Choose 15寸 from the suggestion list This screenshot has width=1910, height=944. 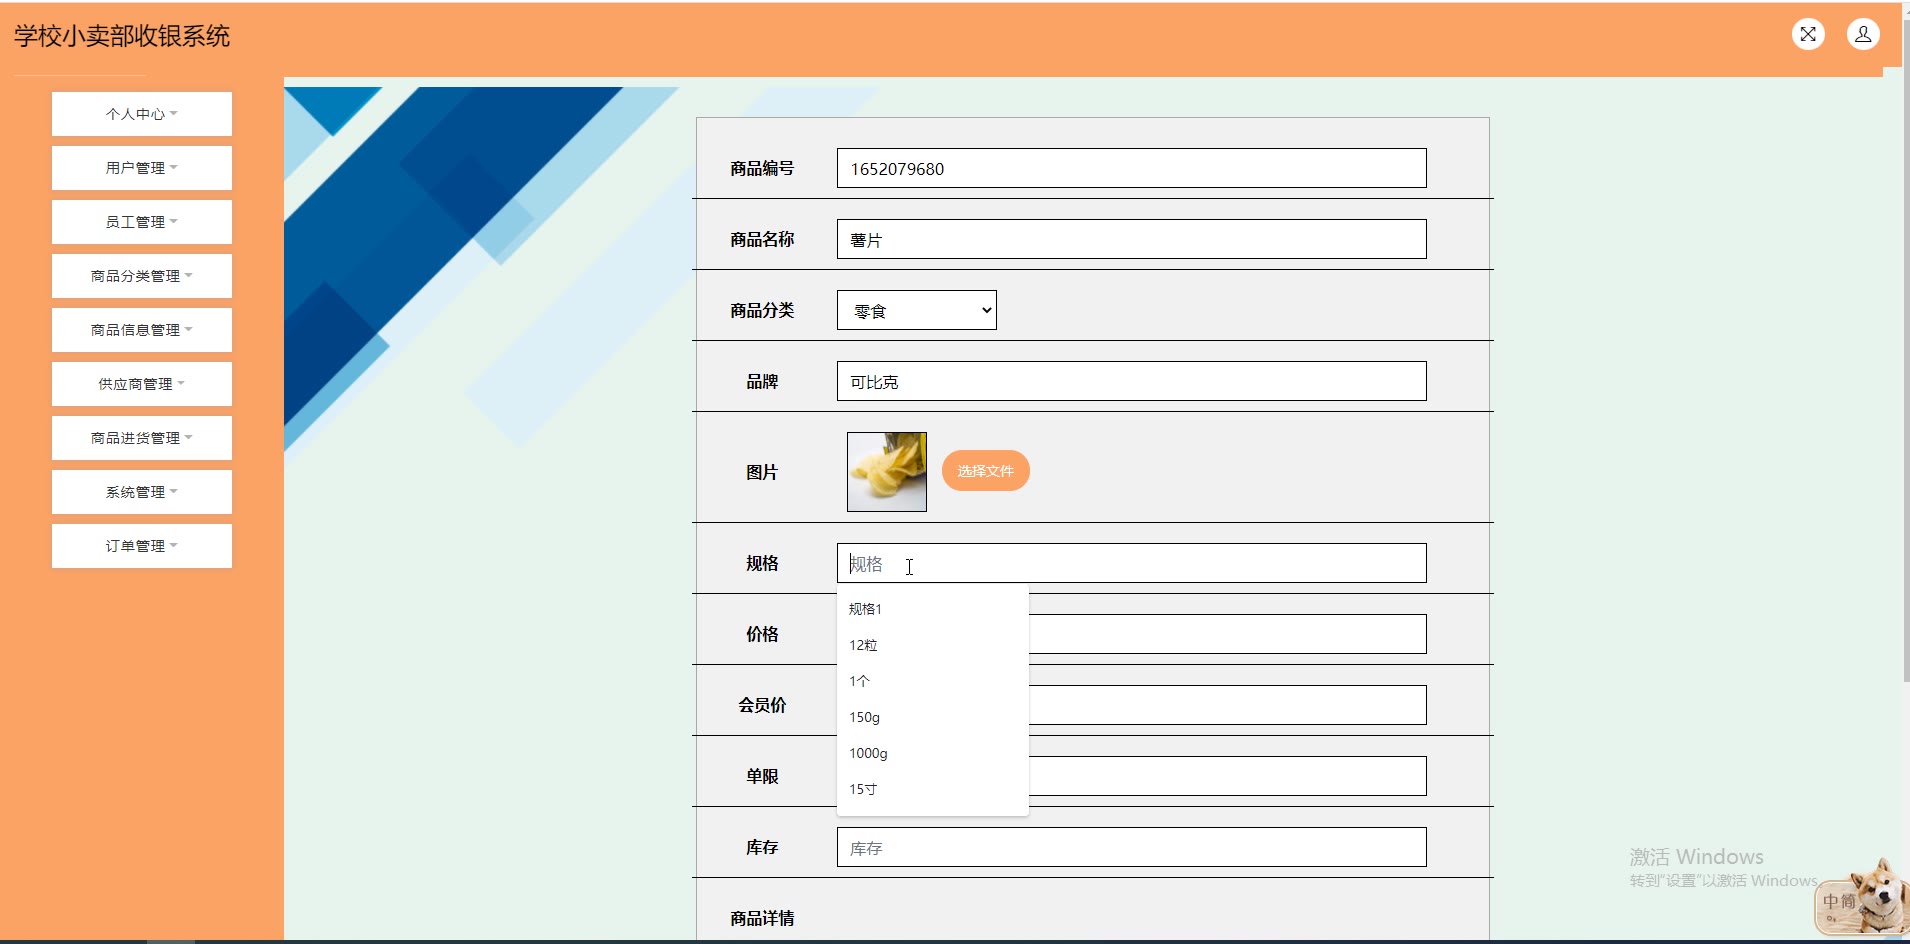coord(932,789)
